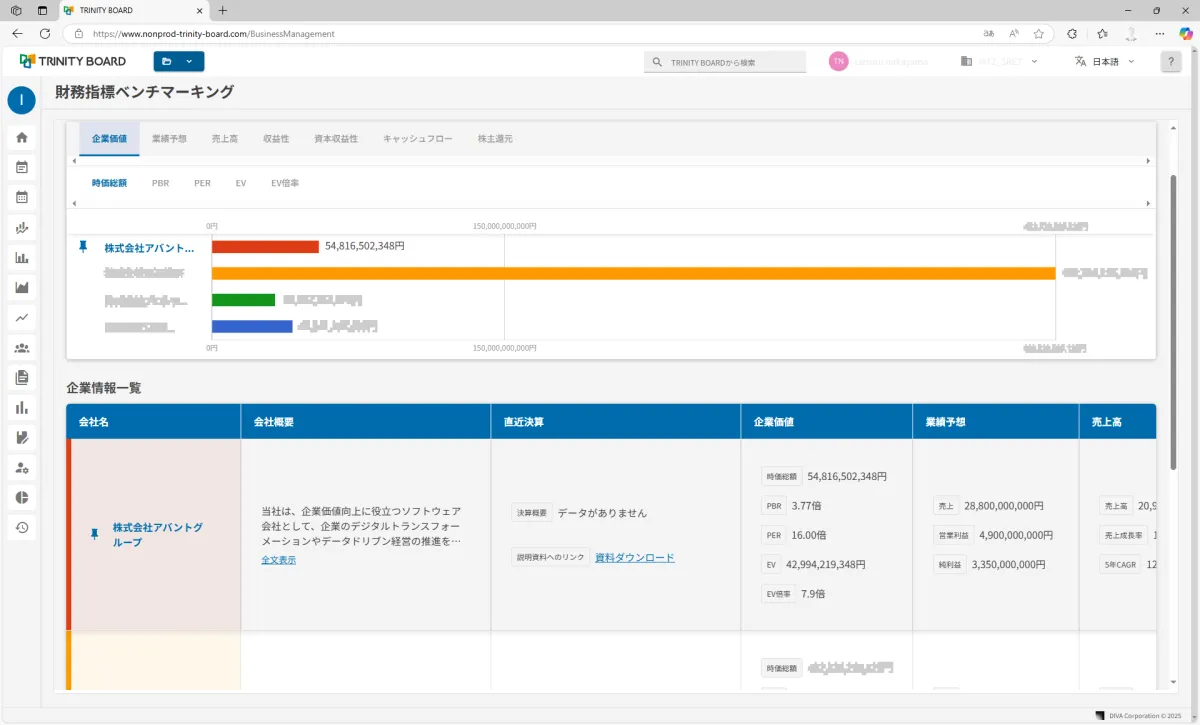The image size is (1200, 725).
Task: Click the pin icon in the chart row
Action: tap(83, 246)
